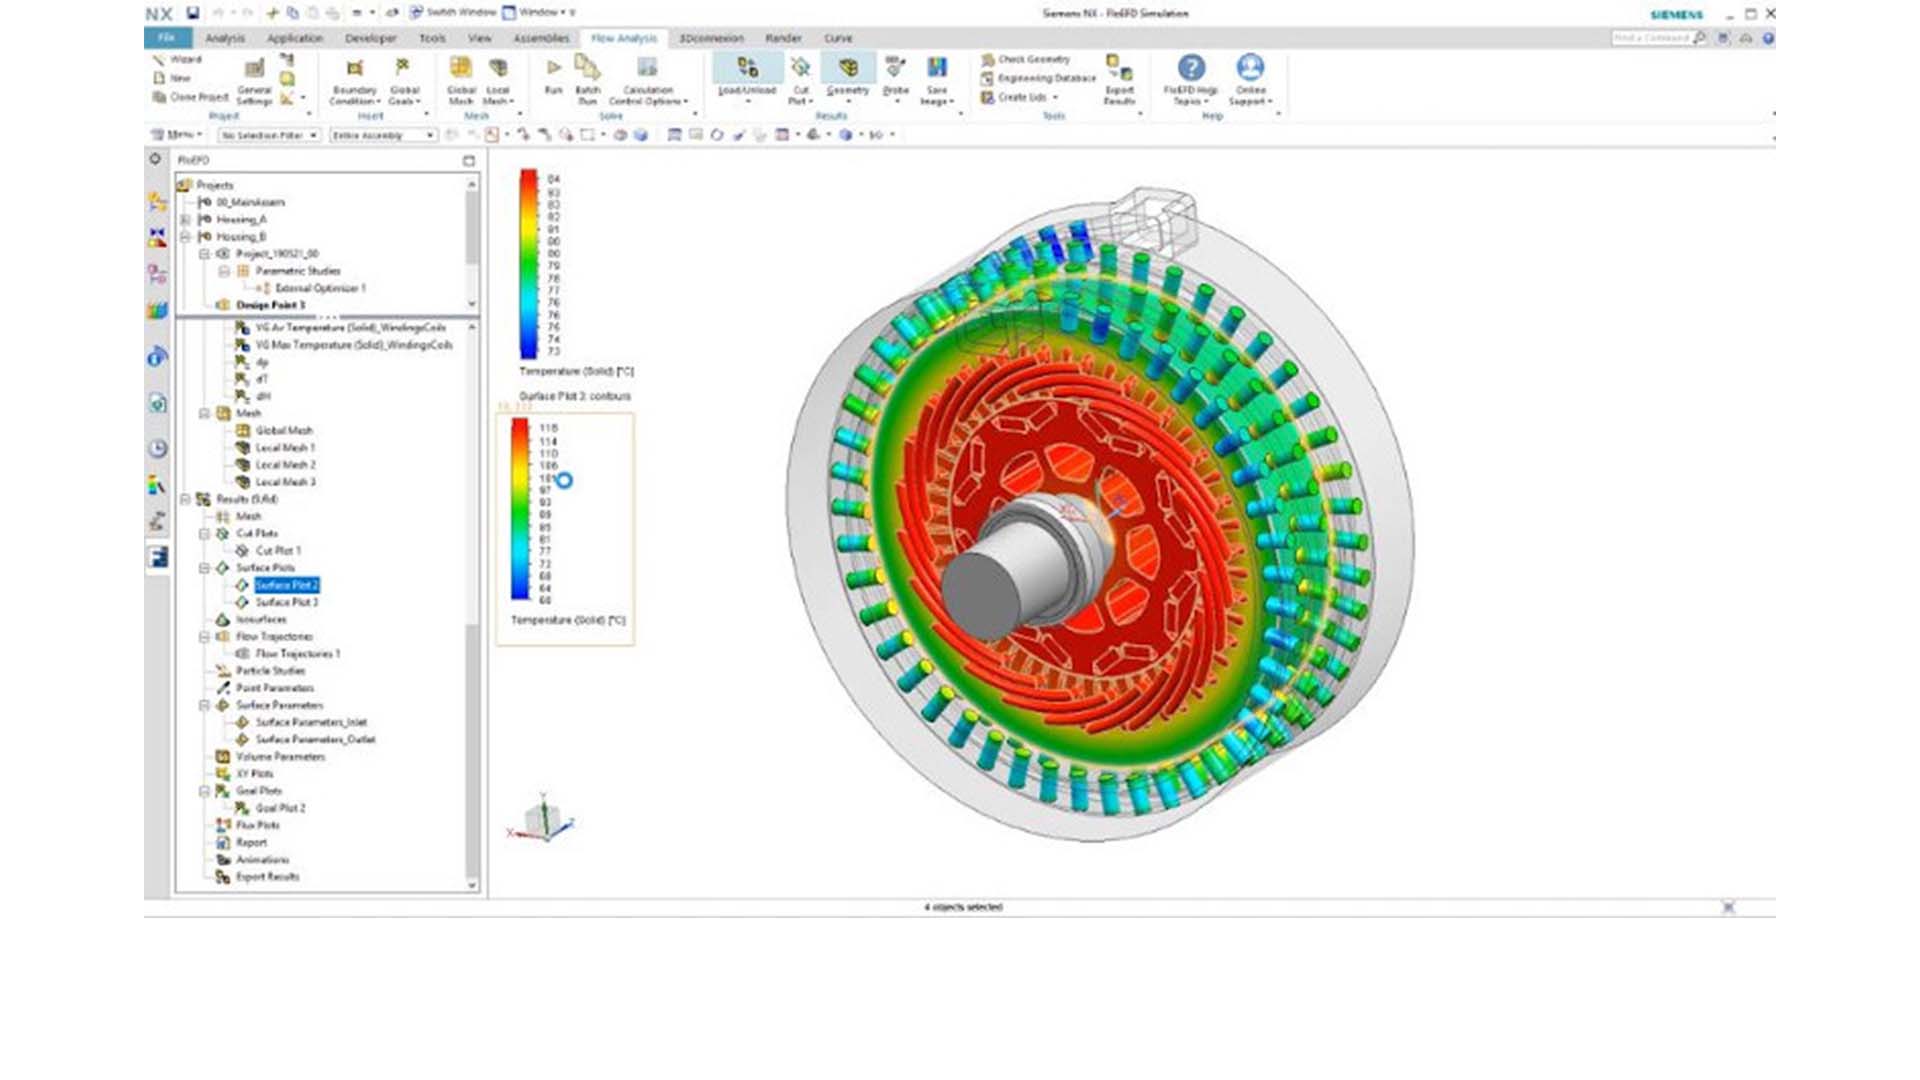Click the Check Geometry button
The height and width of the screenshot is (1080, 1920).
tap(1030, 60)
